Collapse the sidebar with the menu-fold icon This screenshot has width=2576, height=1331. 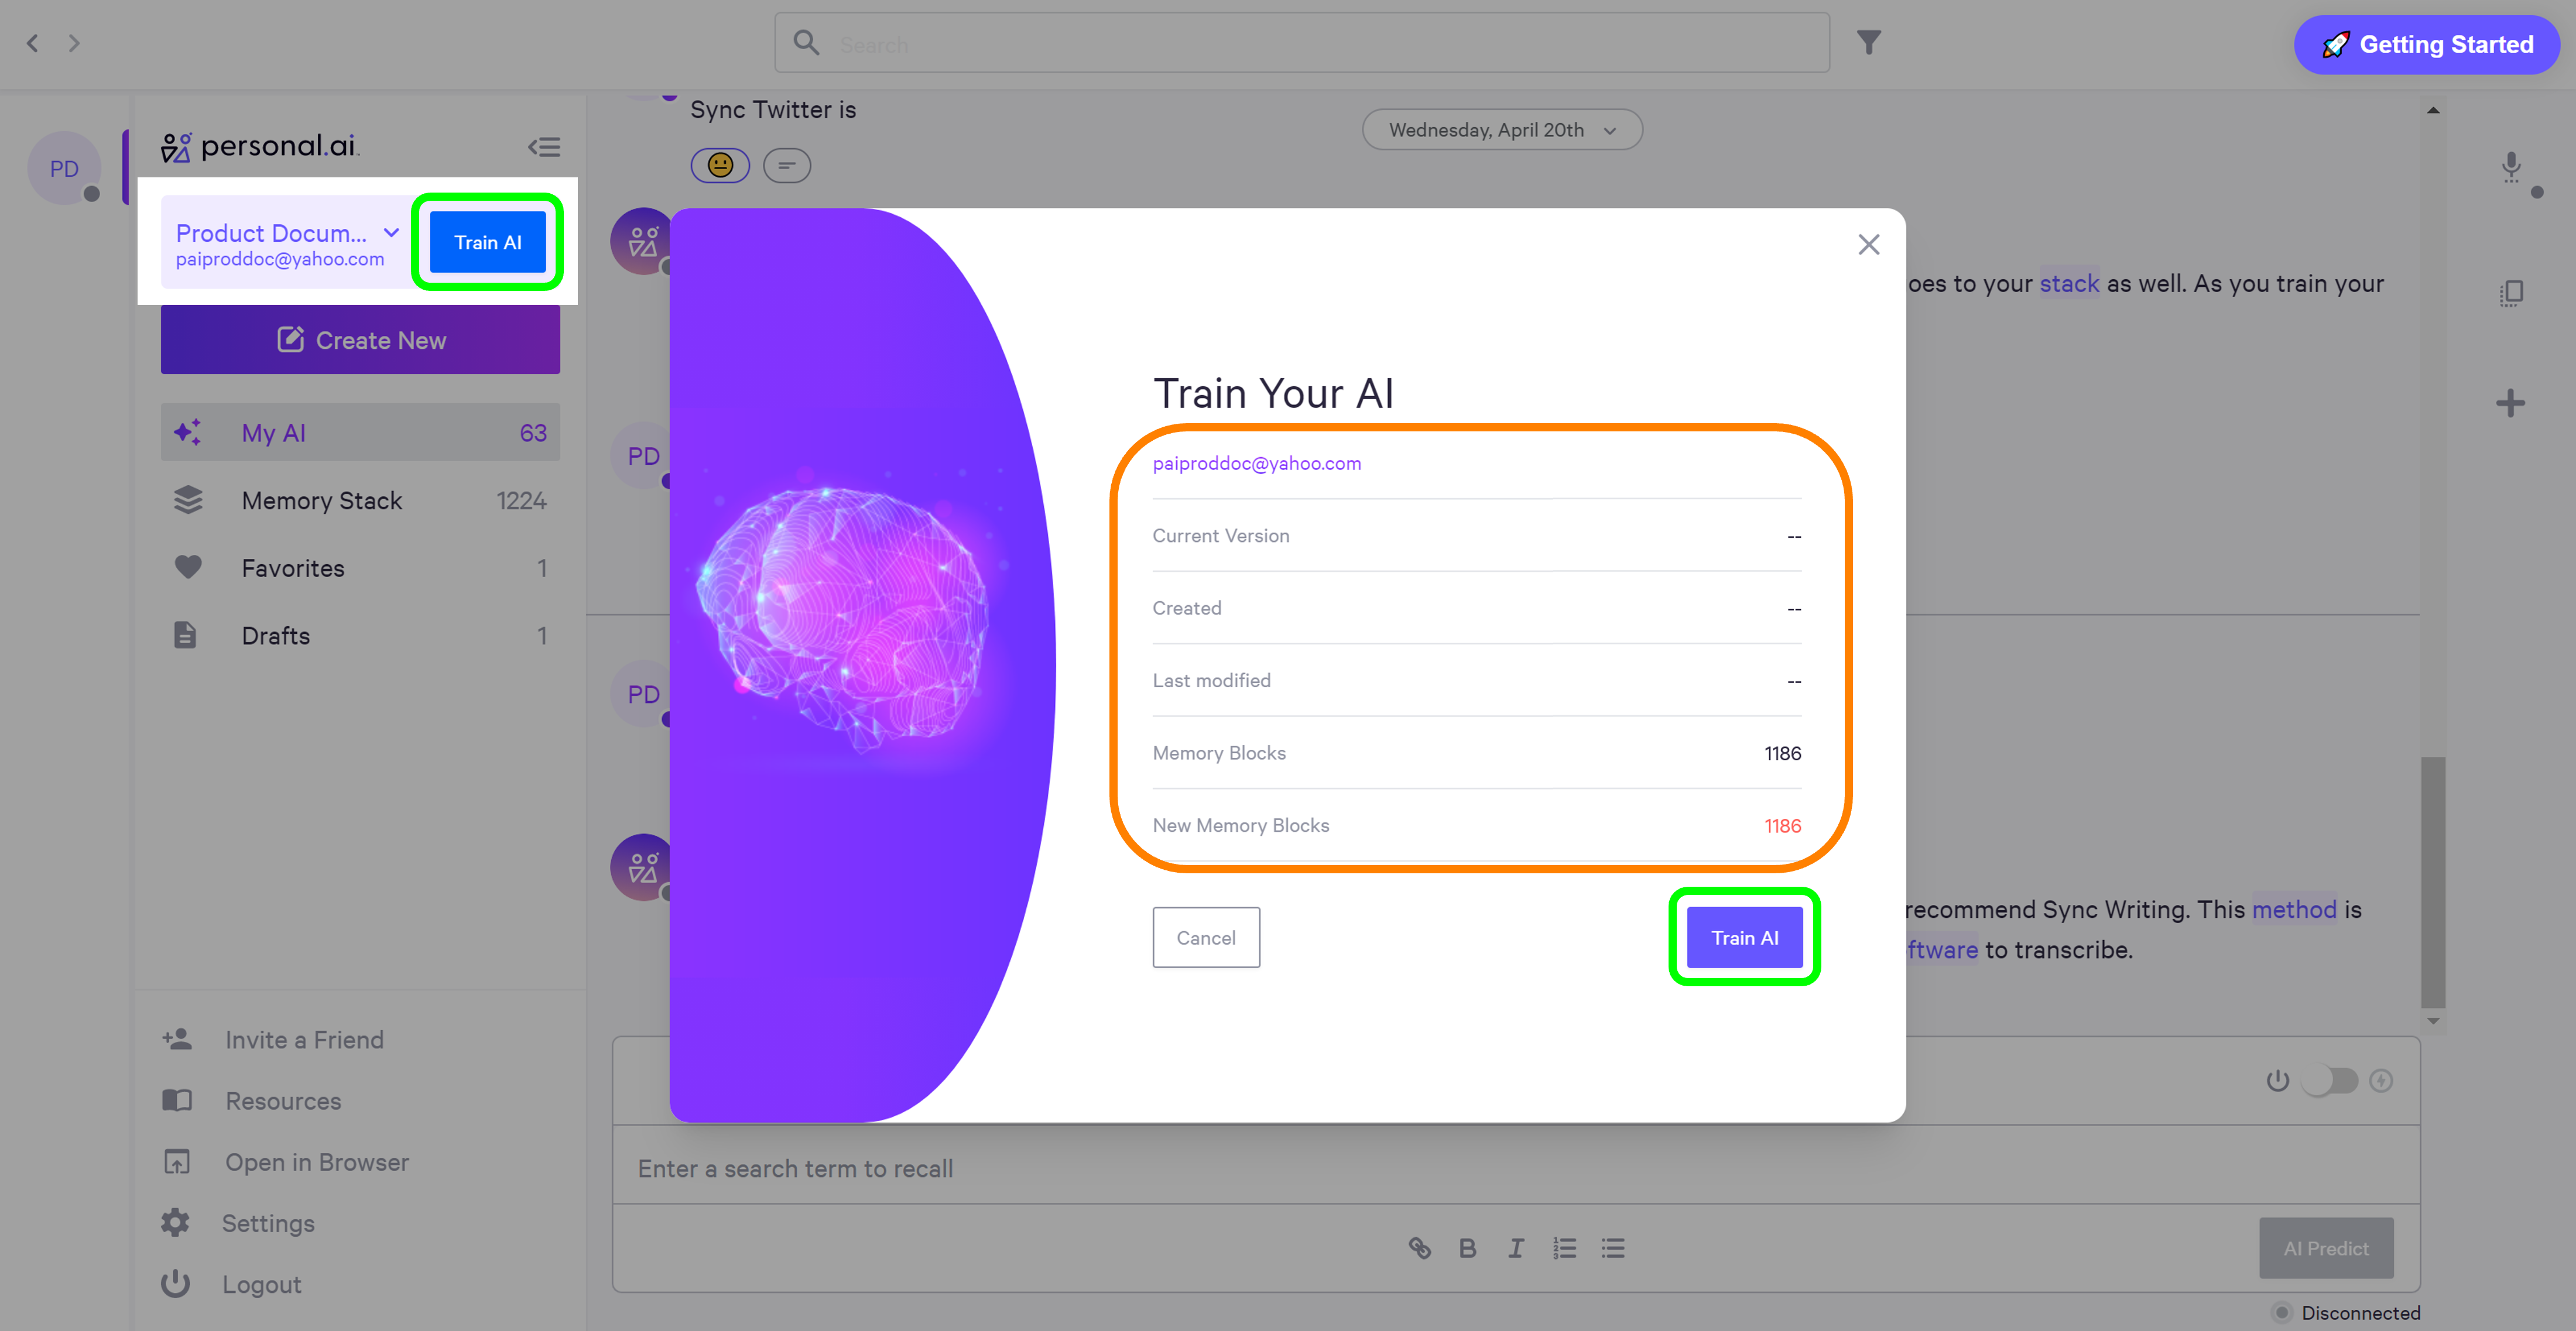tap(544, 147)
